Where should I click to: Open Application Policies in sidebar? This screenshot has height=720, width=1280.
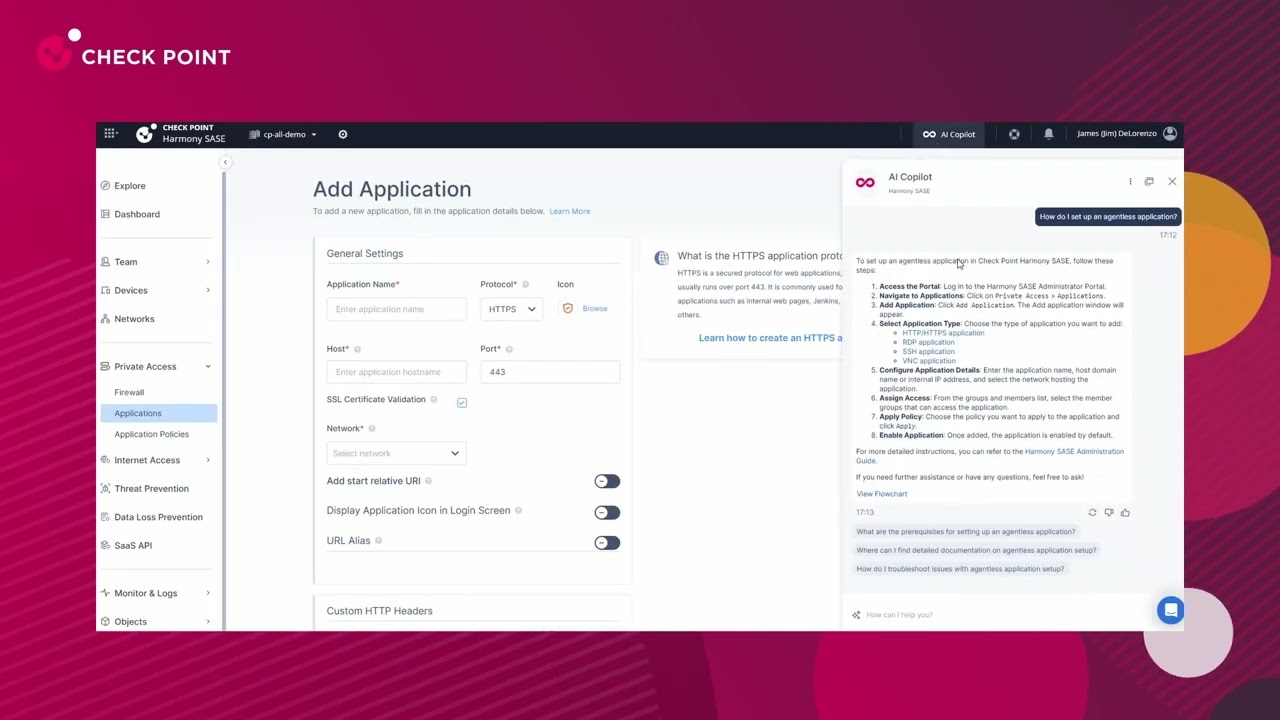pos(151,434)
